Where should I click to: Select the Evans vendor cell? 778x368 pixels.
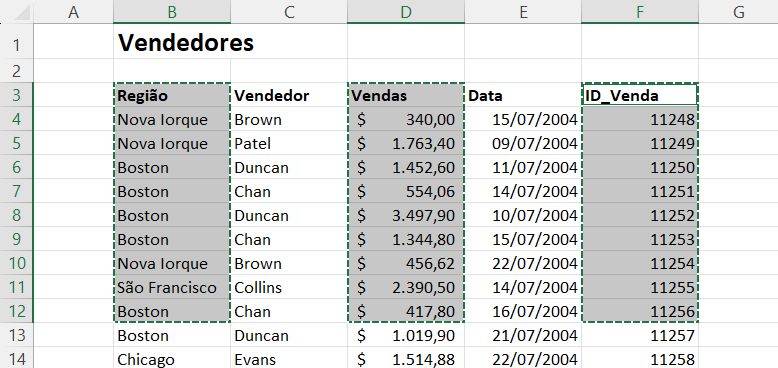[x=289, y=359]
